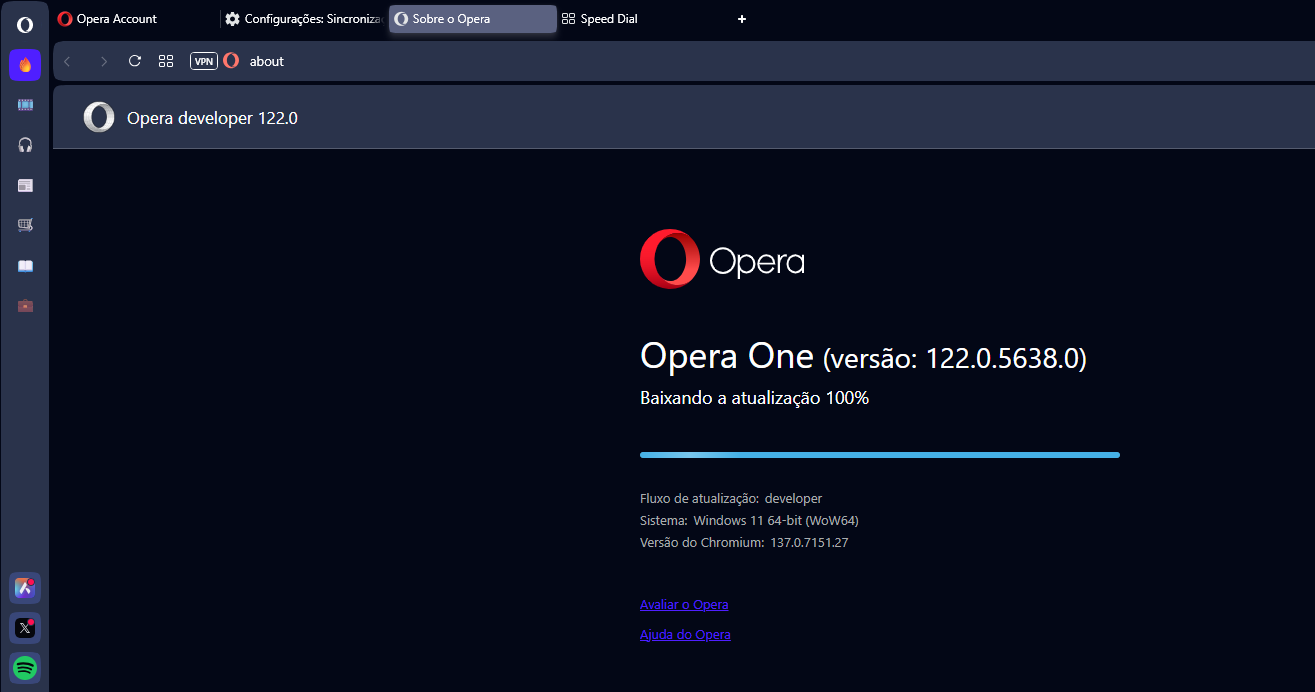This screenshot has width=1315, height=692.
Task: Switch to the Speed Dial tab
Action: (640, 19)
